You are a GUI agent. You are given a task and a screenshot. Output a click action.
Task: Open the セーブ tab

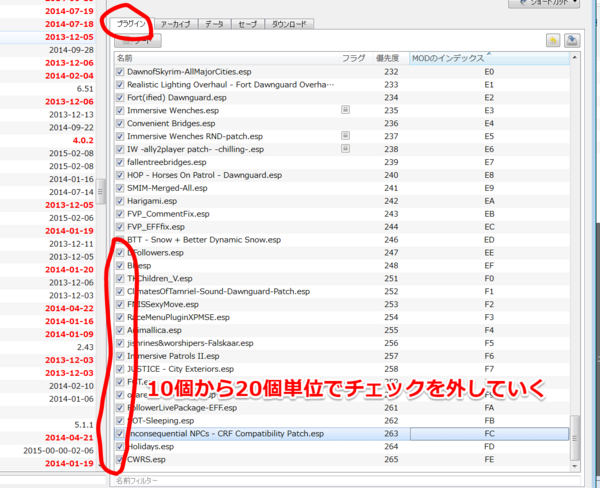(248, 24)
